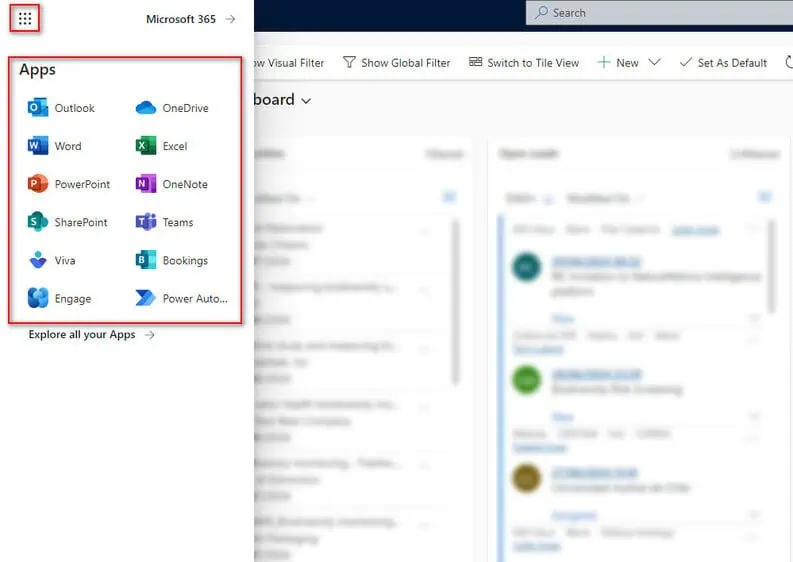
Task: Click the Bookings text label
Action: [x=185, y=261]
